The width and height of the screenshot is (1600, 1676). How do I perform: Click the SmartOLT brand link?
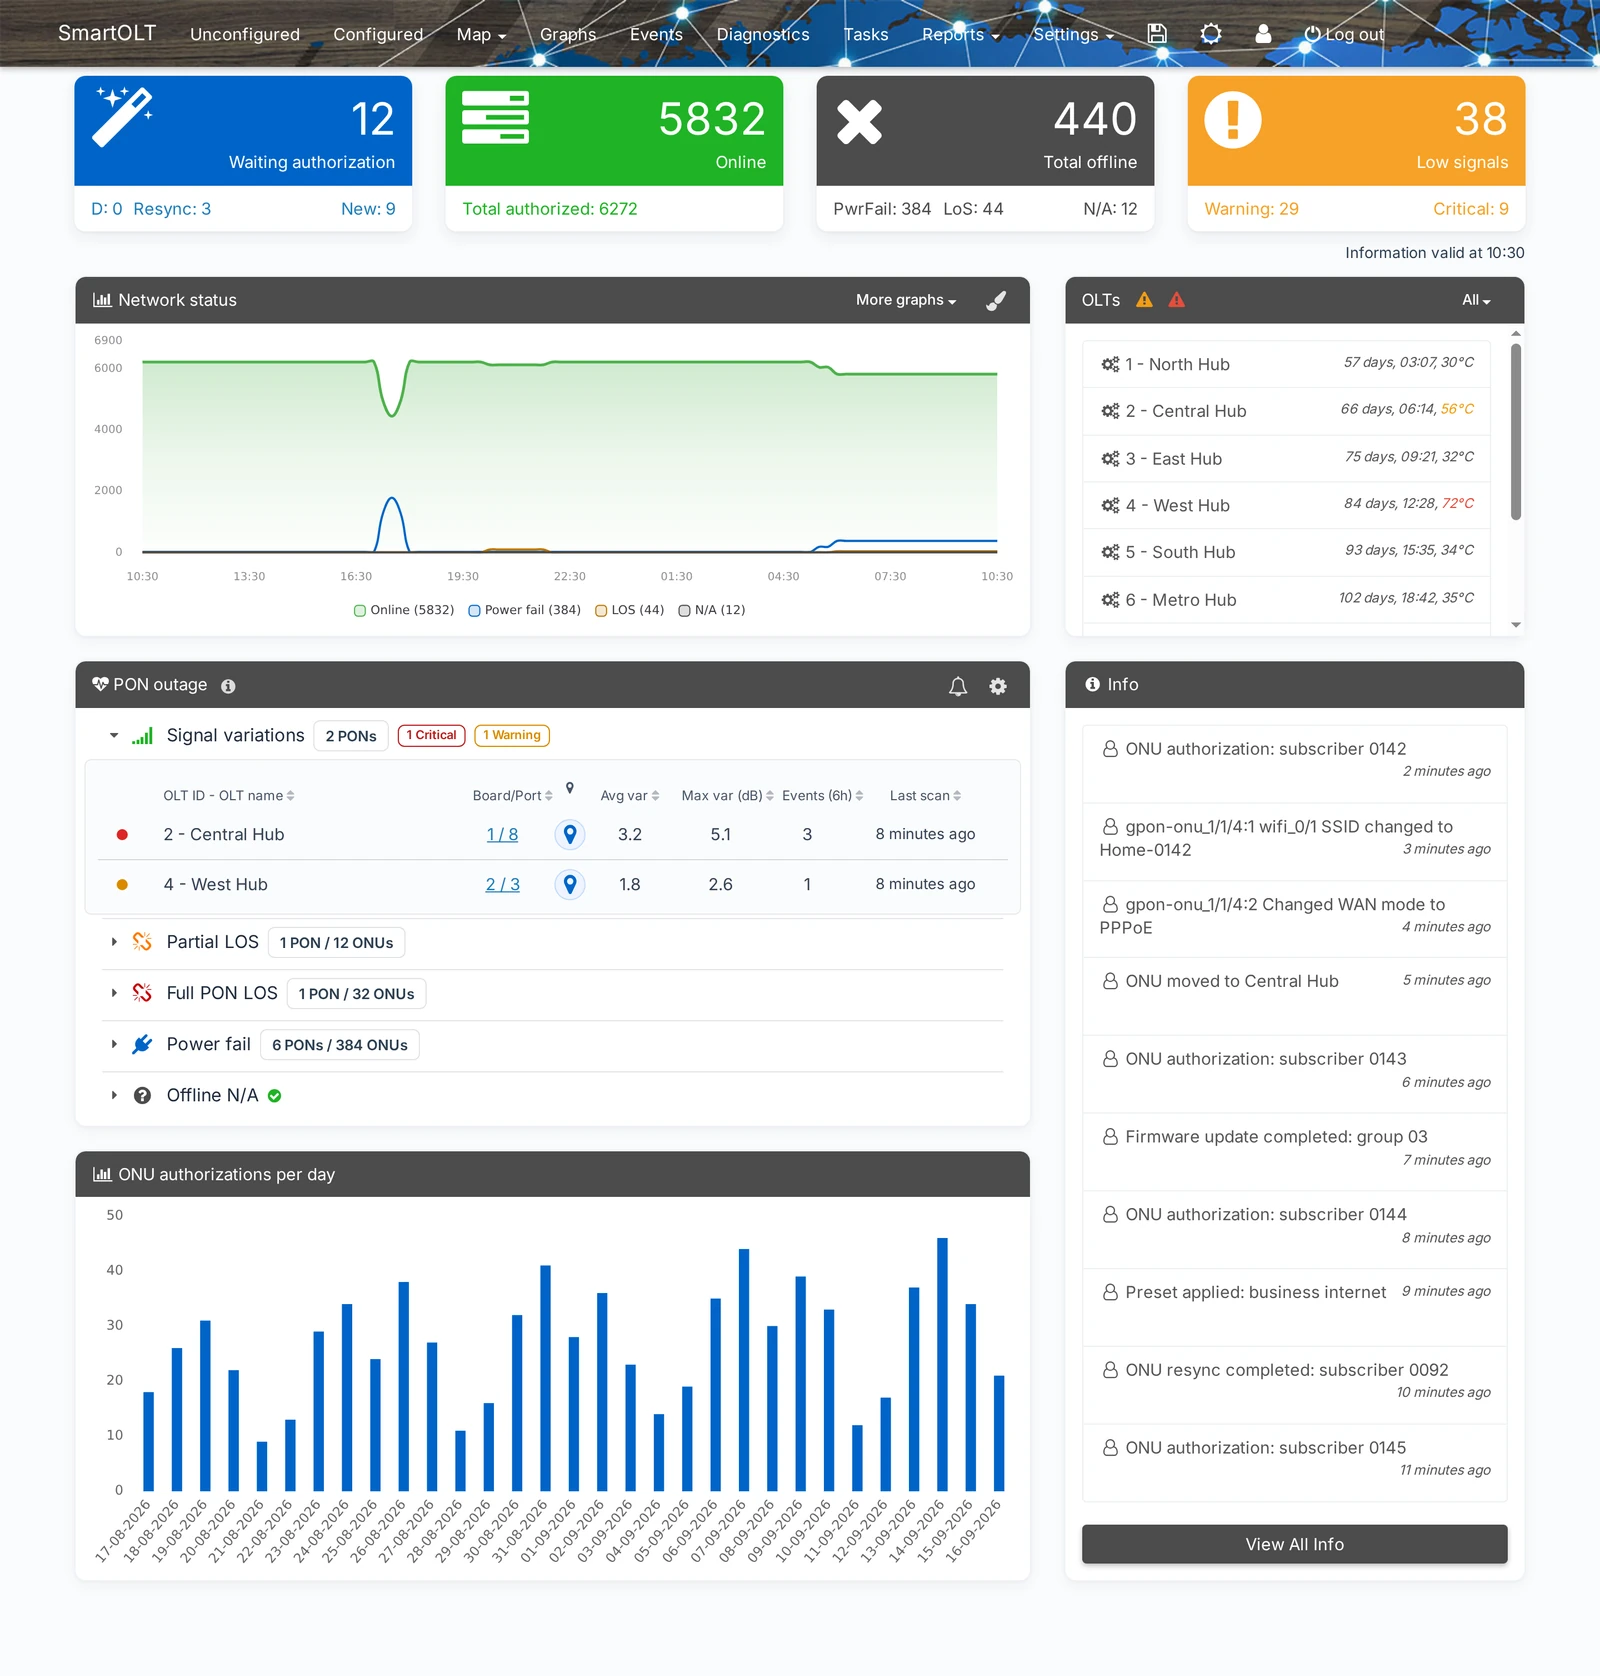tap(107, 33)
